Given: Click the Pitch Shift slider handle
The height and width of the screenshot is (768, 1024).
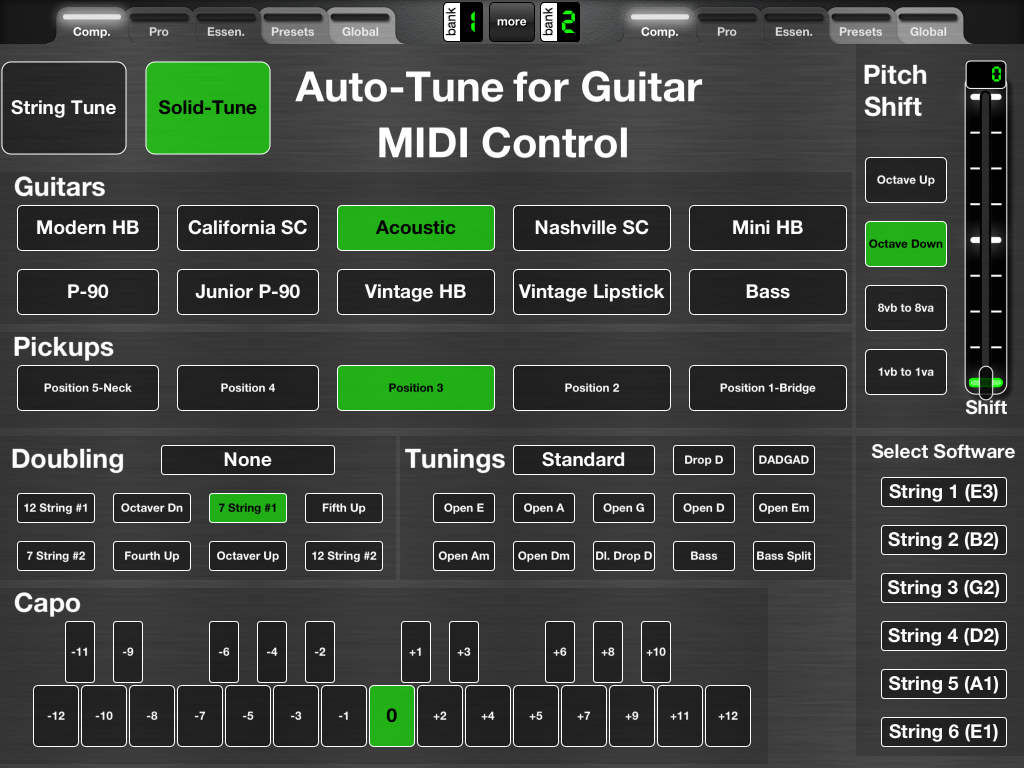Looking at the screenshot, I should [x=986, y=382].
